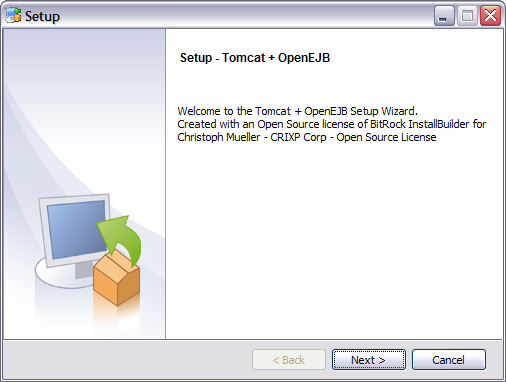This screenshot has height=382, width=506.
Task: Minimize the Setup wizard window
Action: (444, 15)
